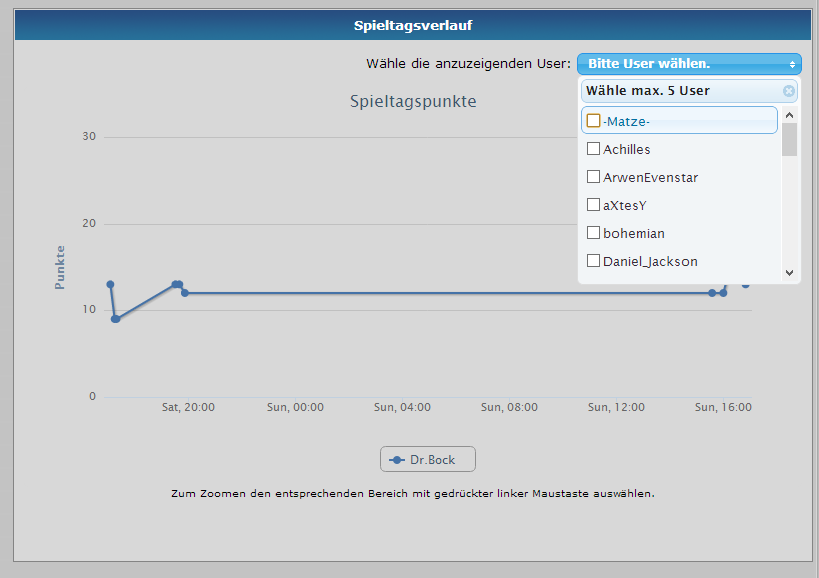Click the 'Sat, 20:00' x-axis label
This screenshot has height=578, width=819.
point(188,407)
